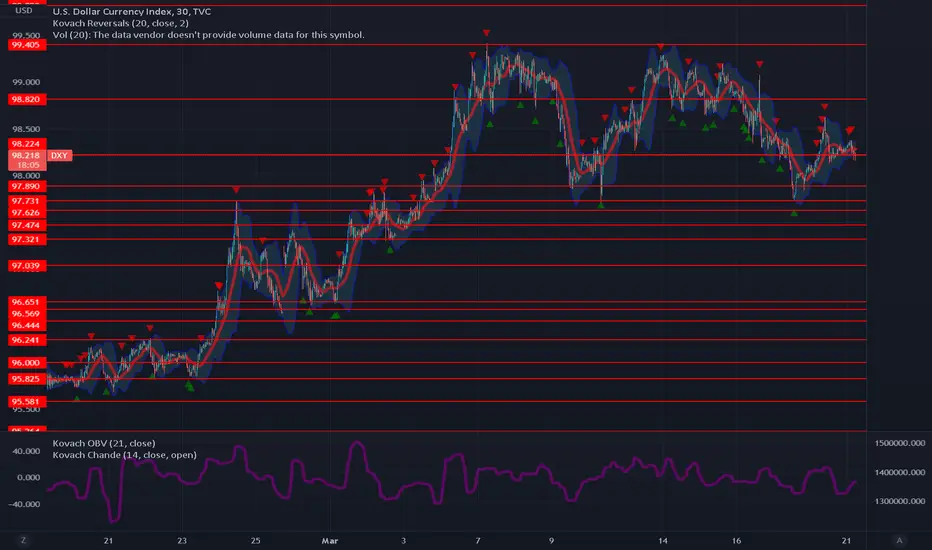The image size is (932, 550).
Task: Click the 96.651 price level label
Action: click(26, 302)
